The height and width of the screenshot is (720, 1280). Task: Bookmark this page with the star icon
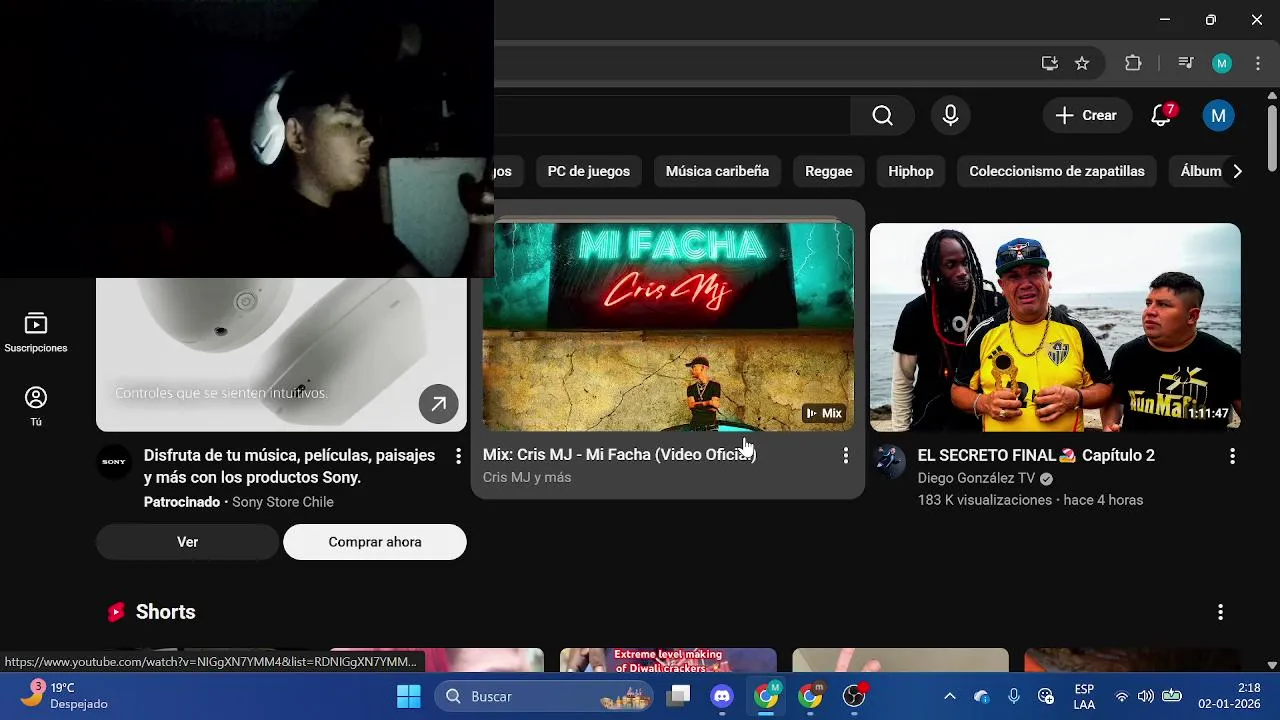click(x=1082, y=63)
